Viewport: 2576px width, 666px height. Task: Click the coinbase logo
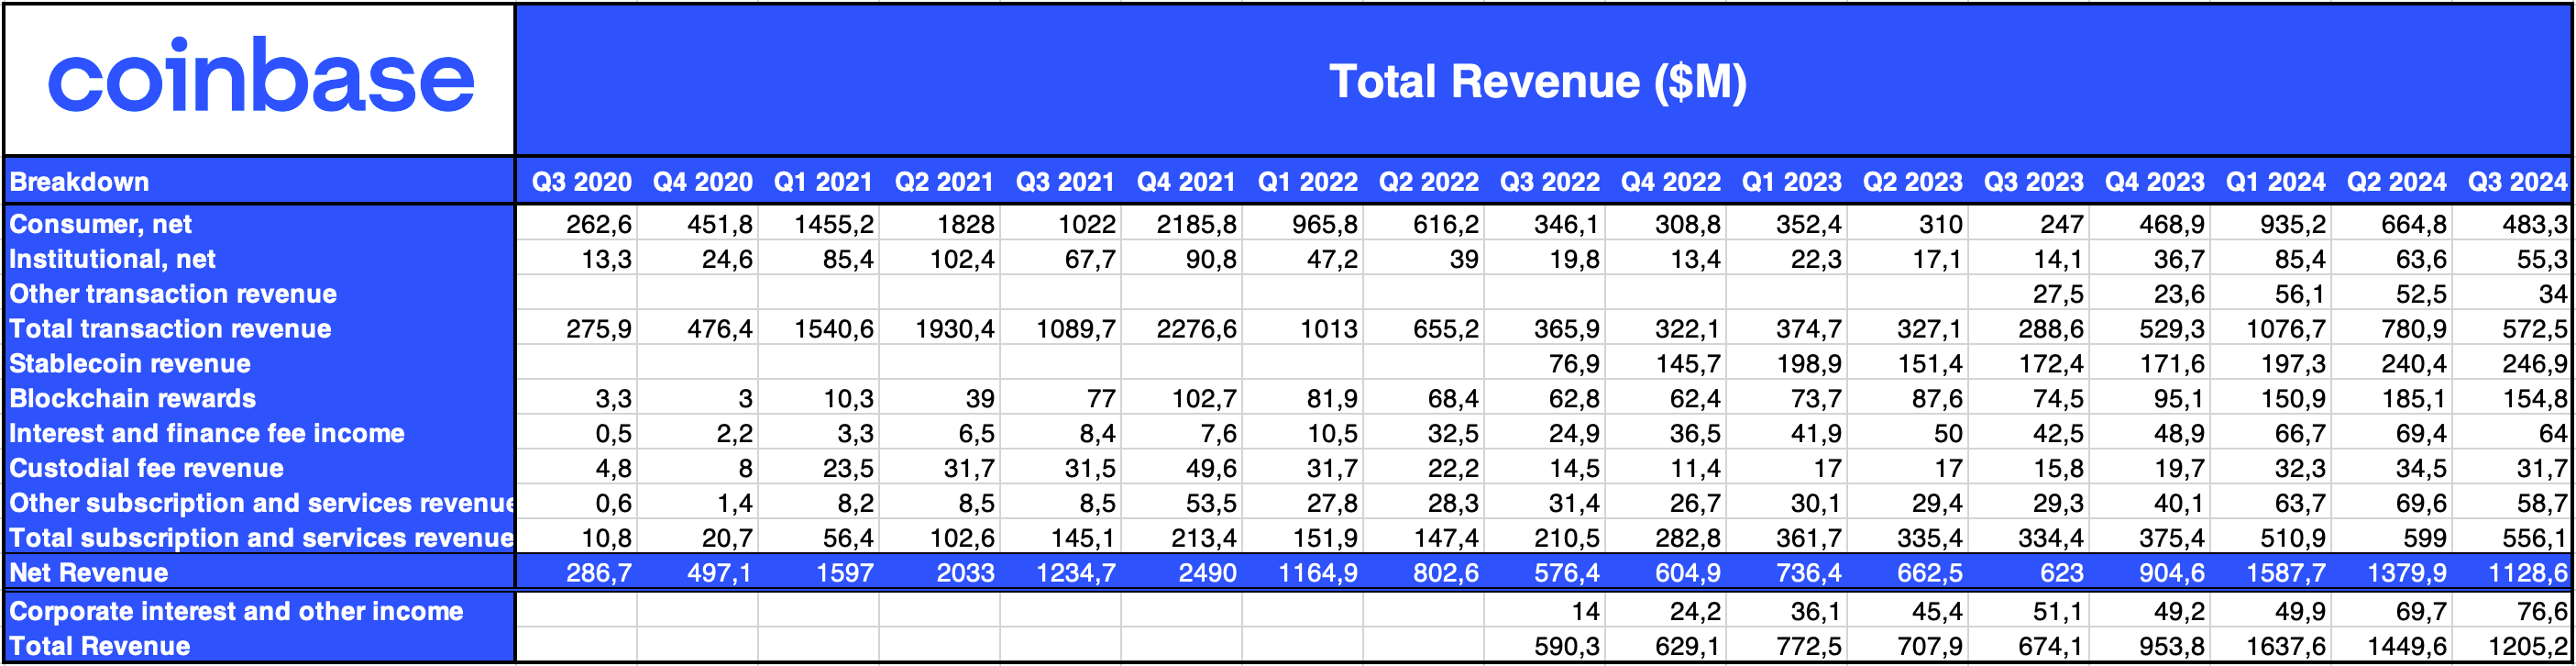(x=261, y=76)
